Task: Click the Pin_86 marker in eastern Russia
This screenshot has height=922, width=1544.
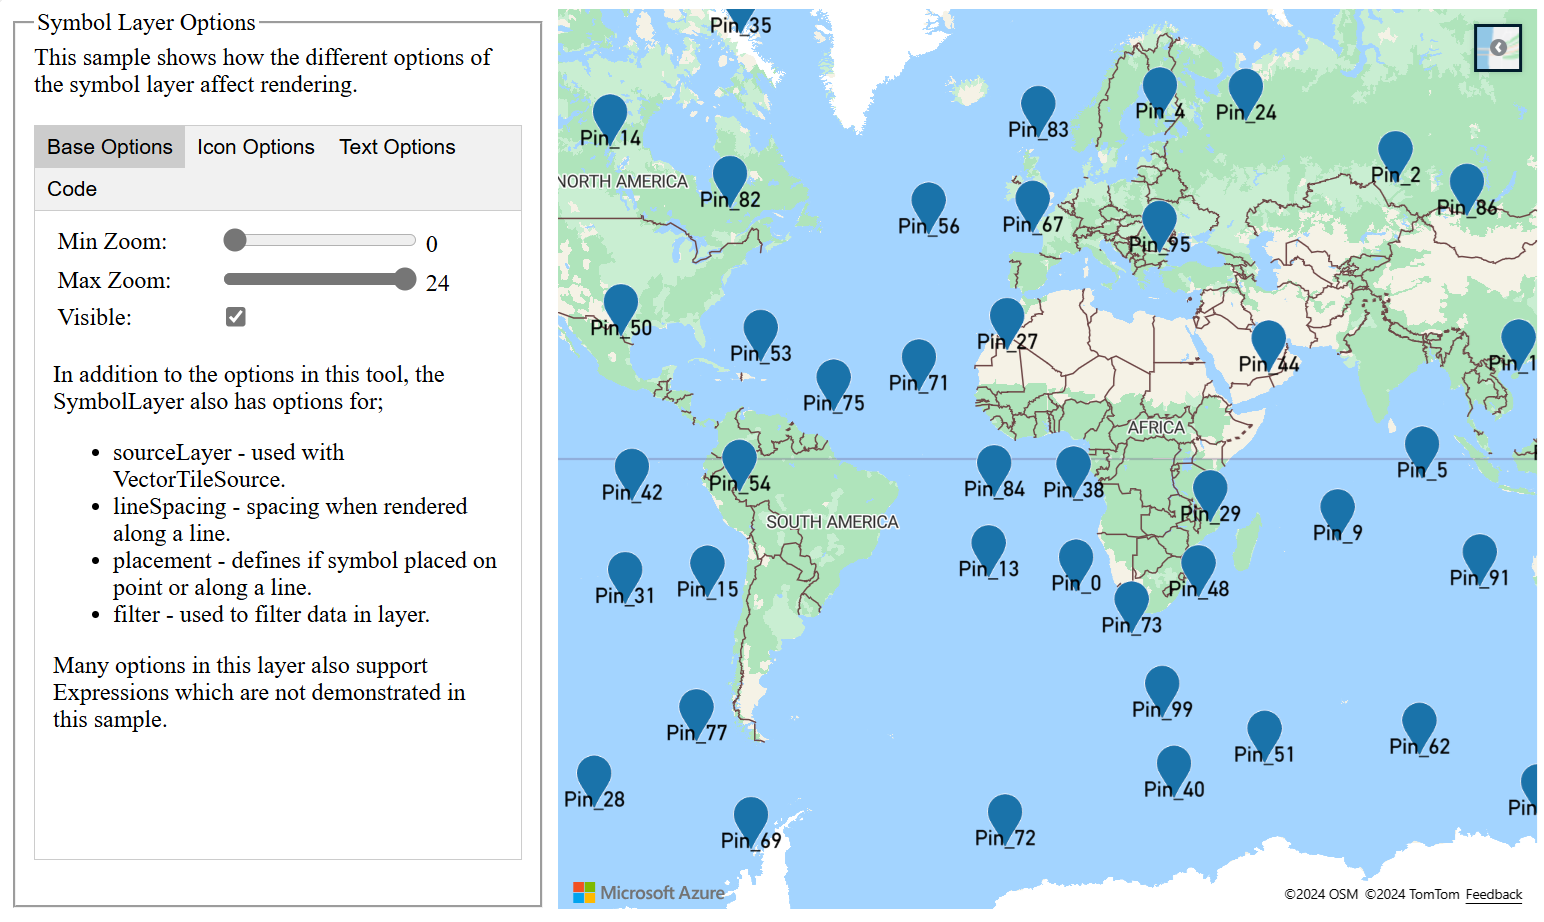Action: pyautogui.click(x=1467, y=182)
